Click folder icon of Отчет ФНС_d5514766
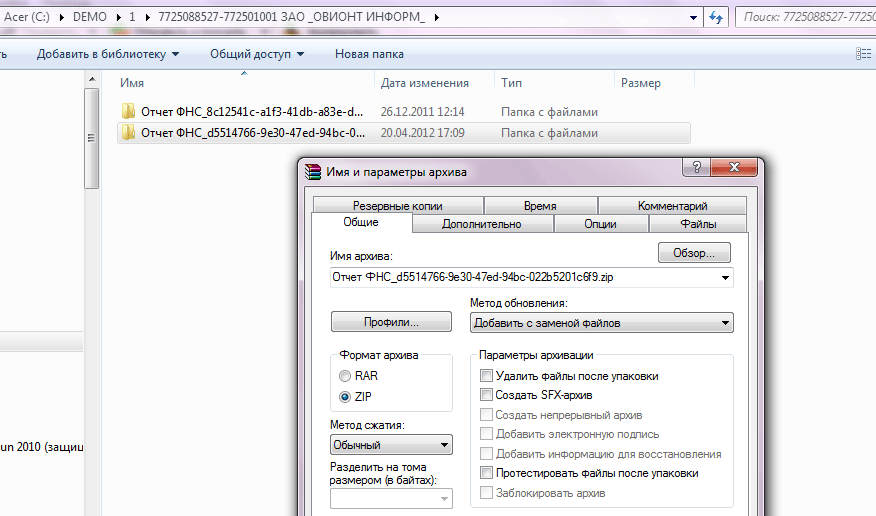Image resolution: width=876 pixels, height=516 pixels. (x=128, y=132)
